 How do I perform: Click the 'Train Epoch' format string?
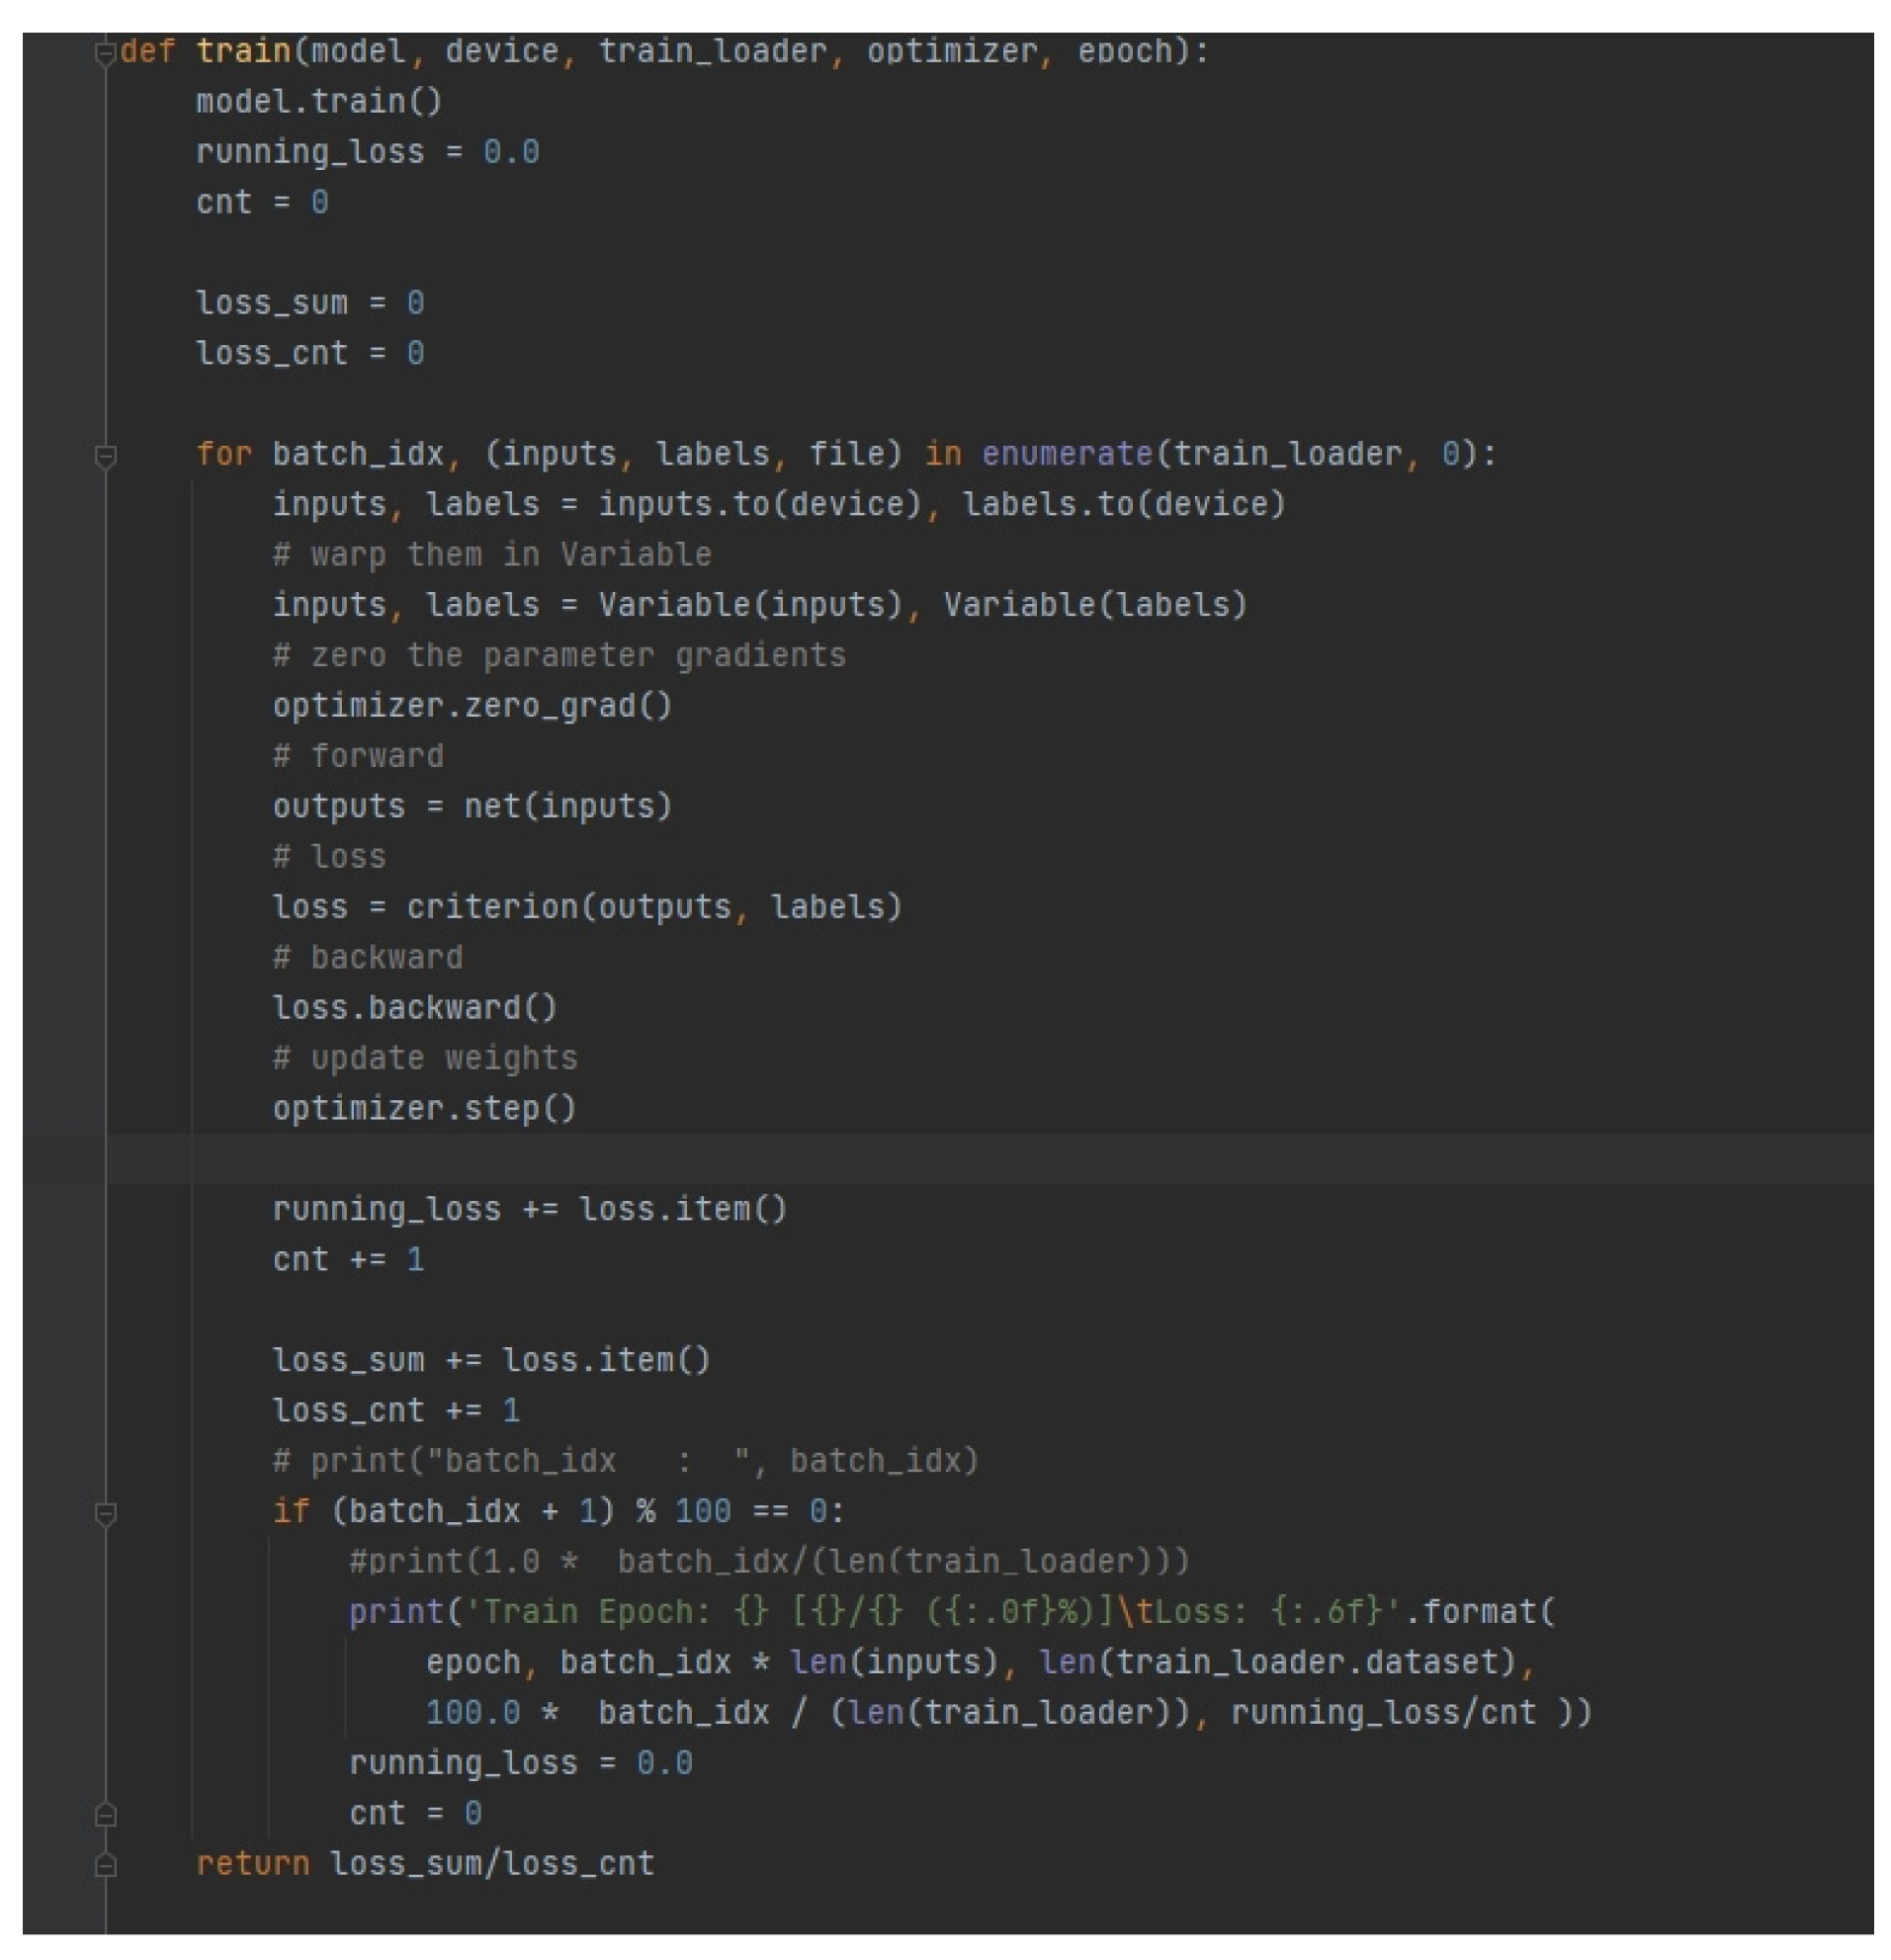point(930,1613)
